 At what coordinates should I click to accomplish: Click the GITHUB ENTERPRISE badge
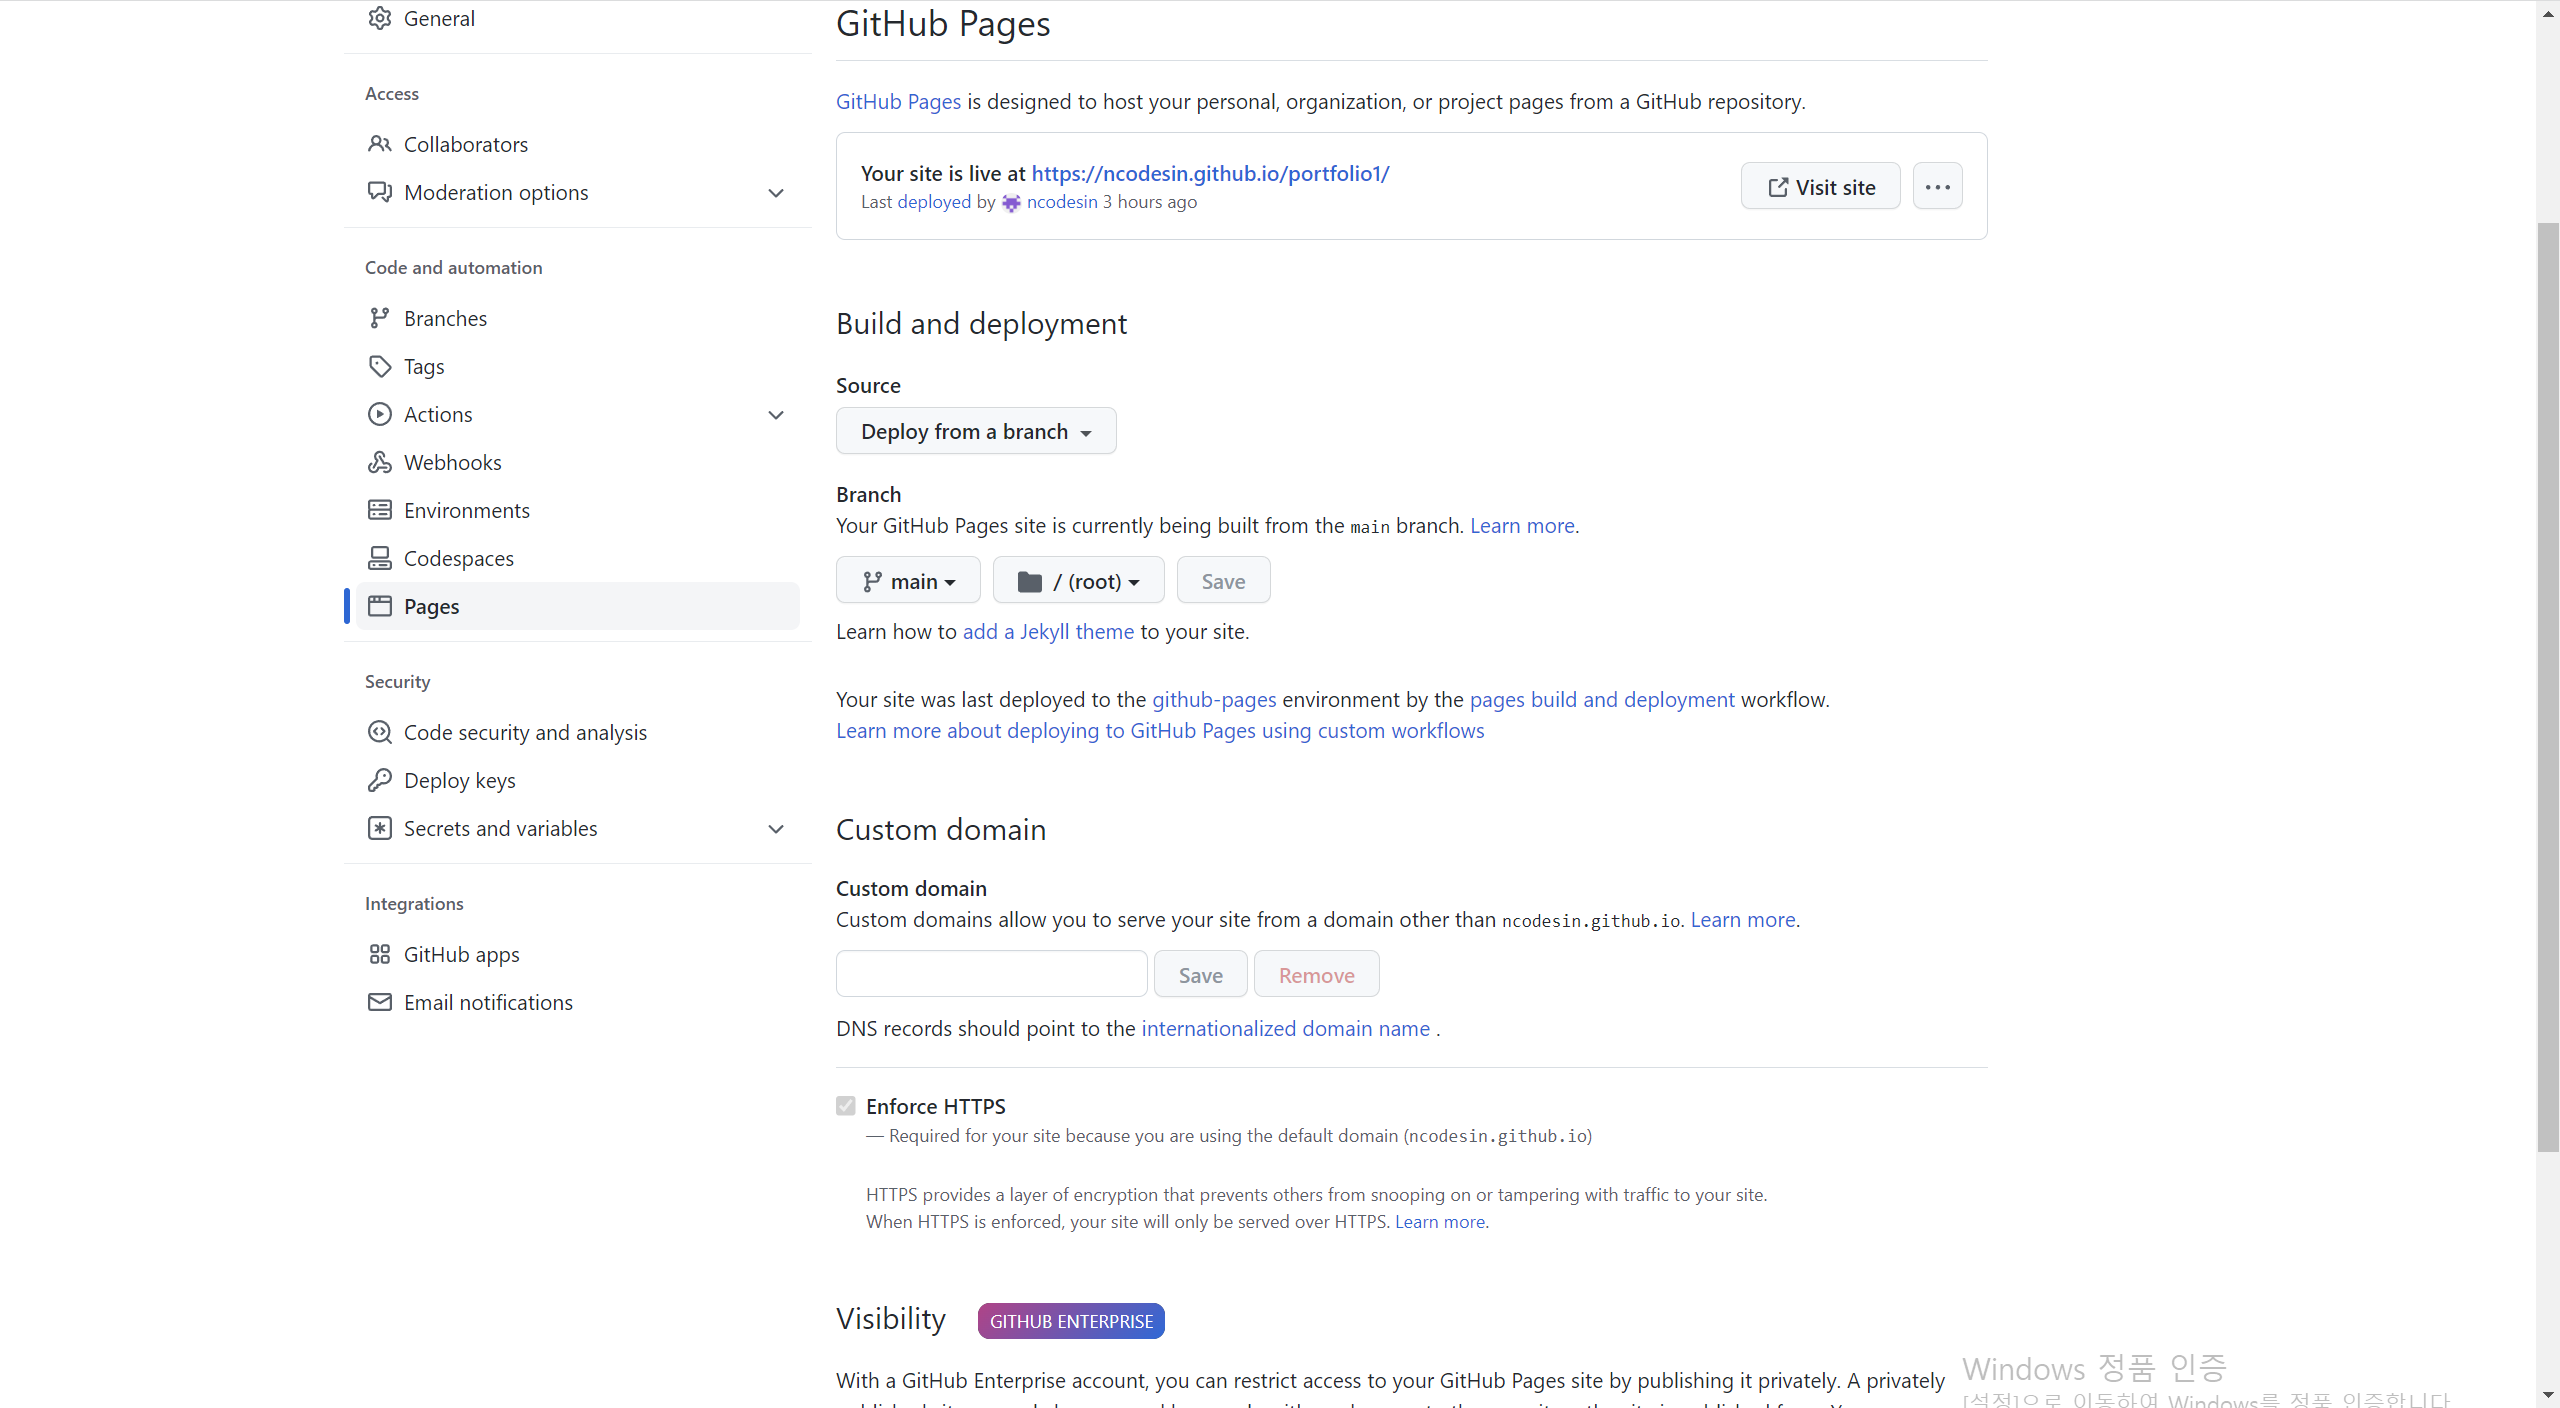pos(1071,1321)
